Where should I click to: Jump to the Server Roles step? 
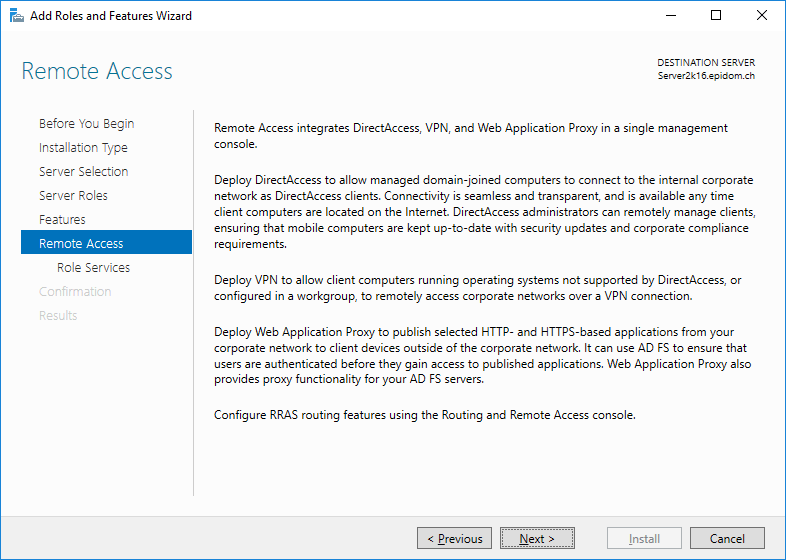[x=73, y=196]
